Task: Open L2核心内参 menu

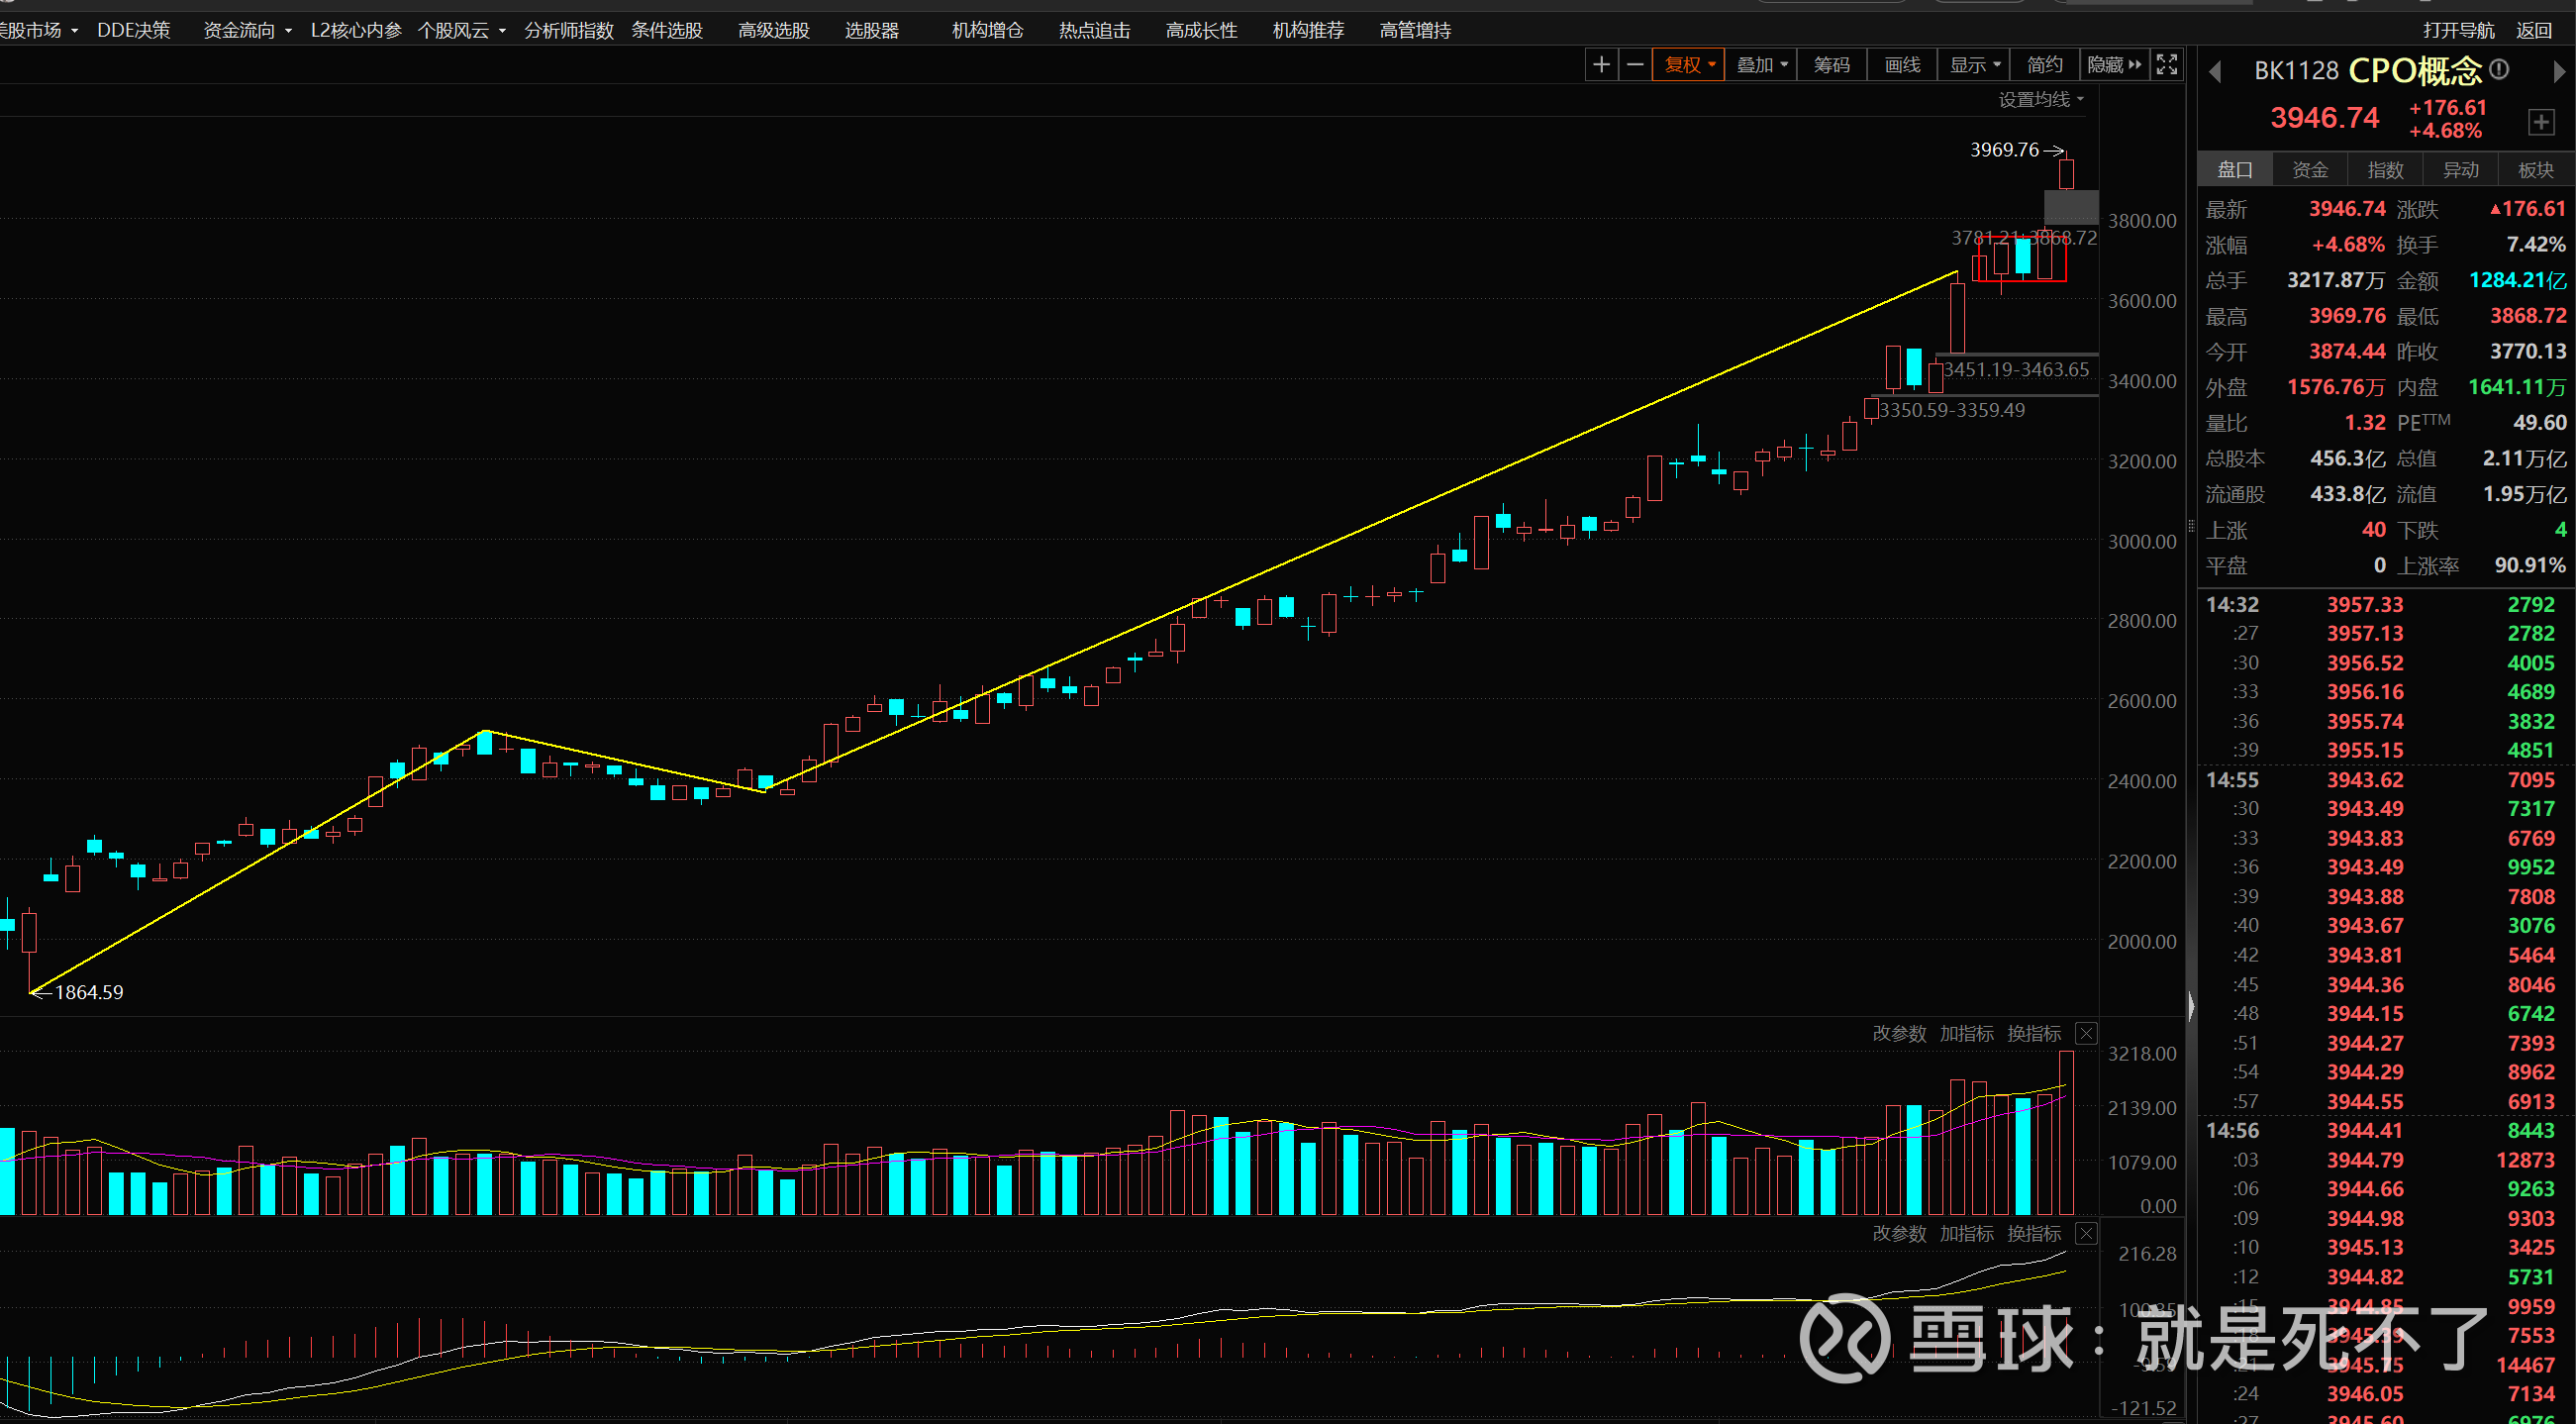Action: [356, 31]
